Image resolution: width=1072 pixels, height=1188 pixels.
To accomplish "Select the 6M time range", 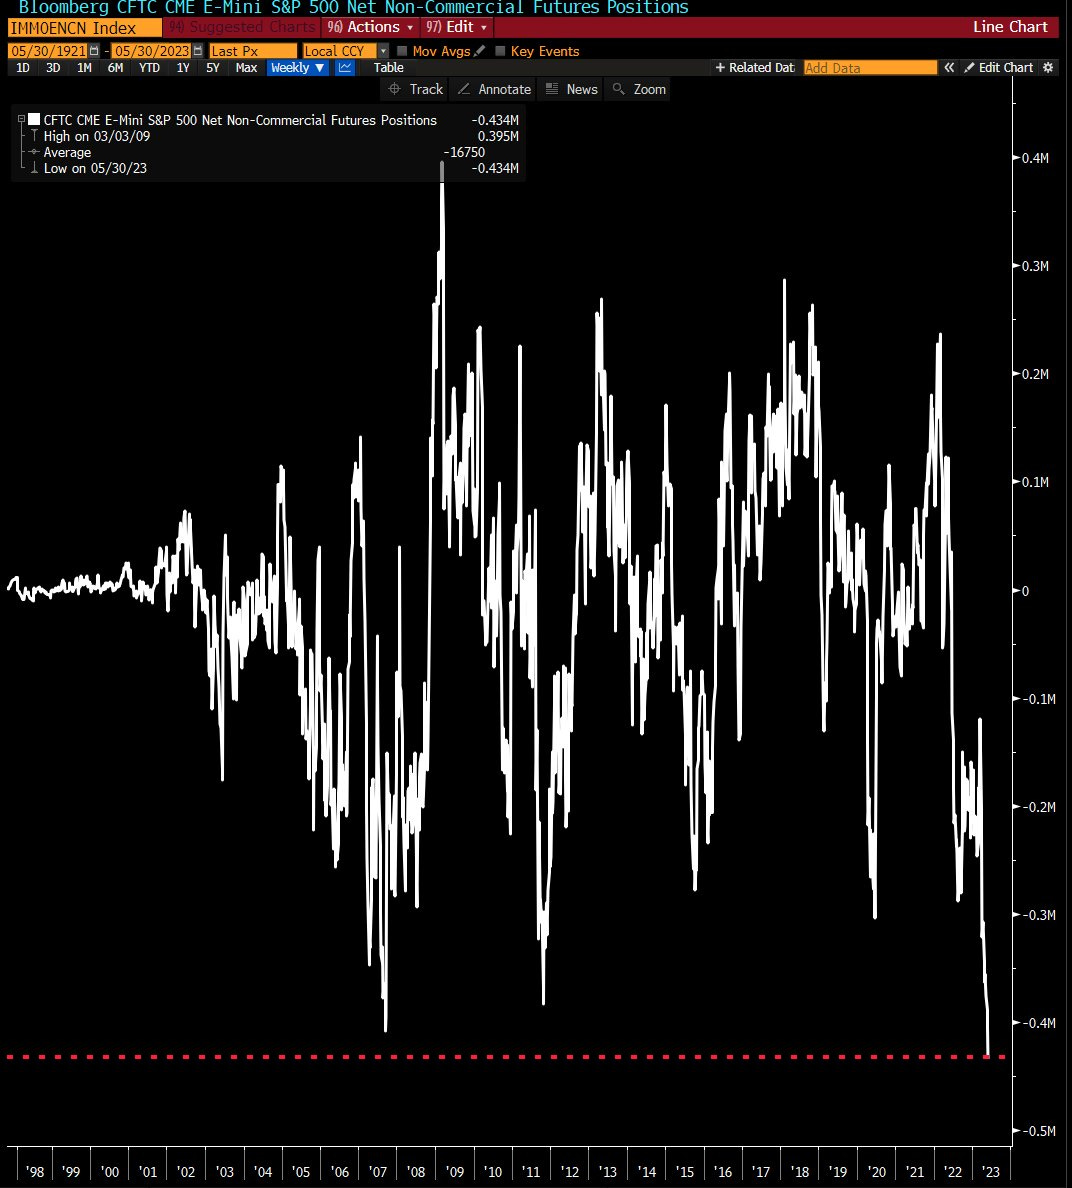I will coord(115,67).
